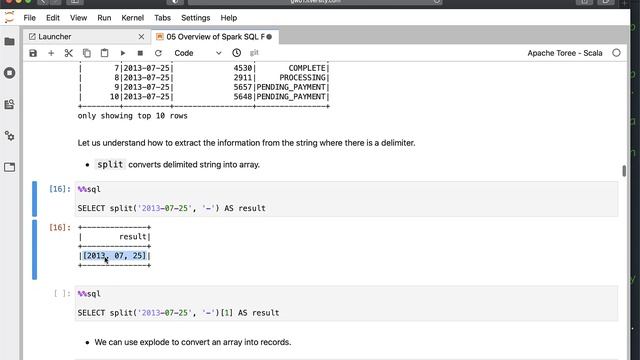640x360 pixels.
Task: Open the Running Terminals and Kernels sidebar icon
Action: pyautogui.click(x=9, y=73)
